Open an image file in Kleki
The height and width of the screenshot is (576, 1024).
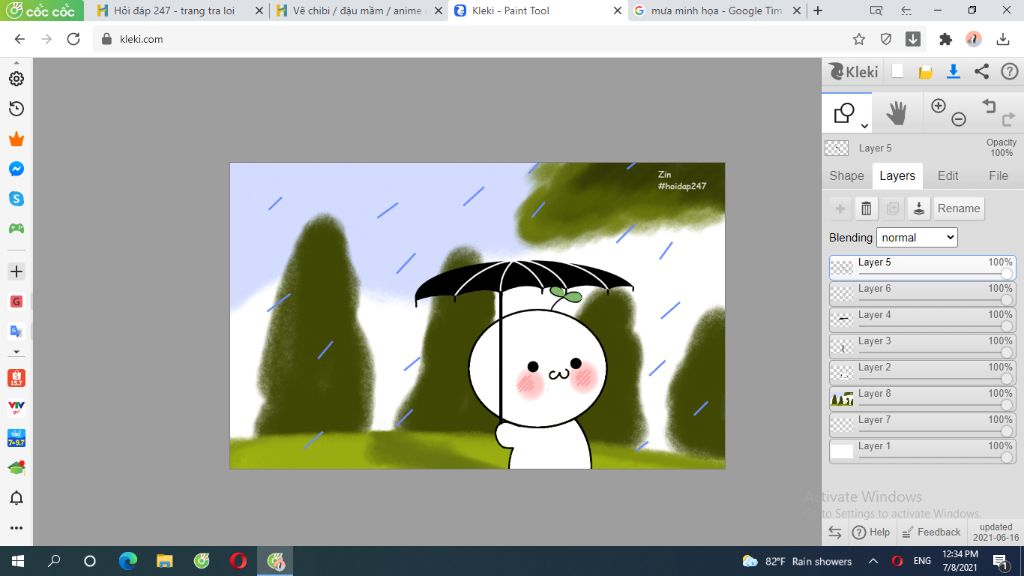point(925,72)
